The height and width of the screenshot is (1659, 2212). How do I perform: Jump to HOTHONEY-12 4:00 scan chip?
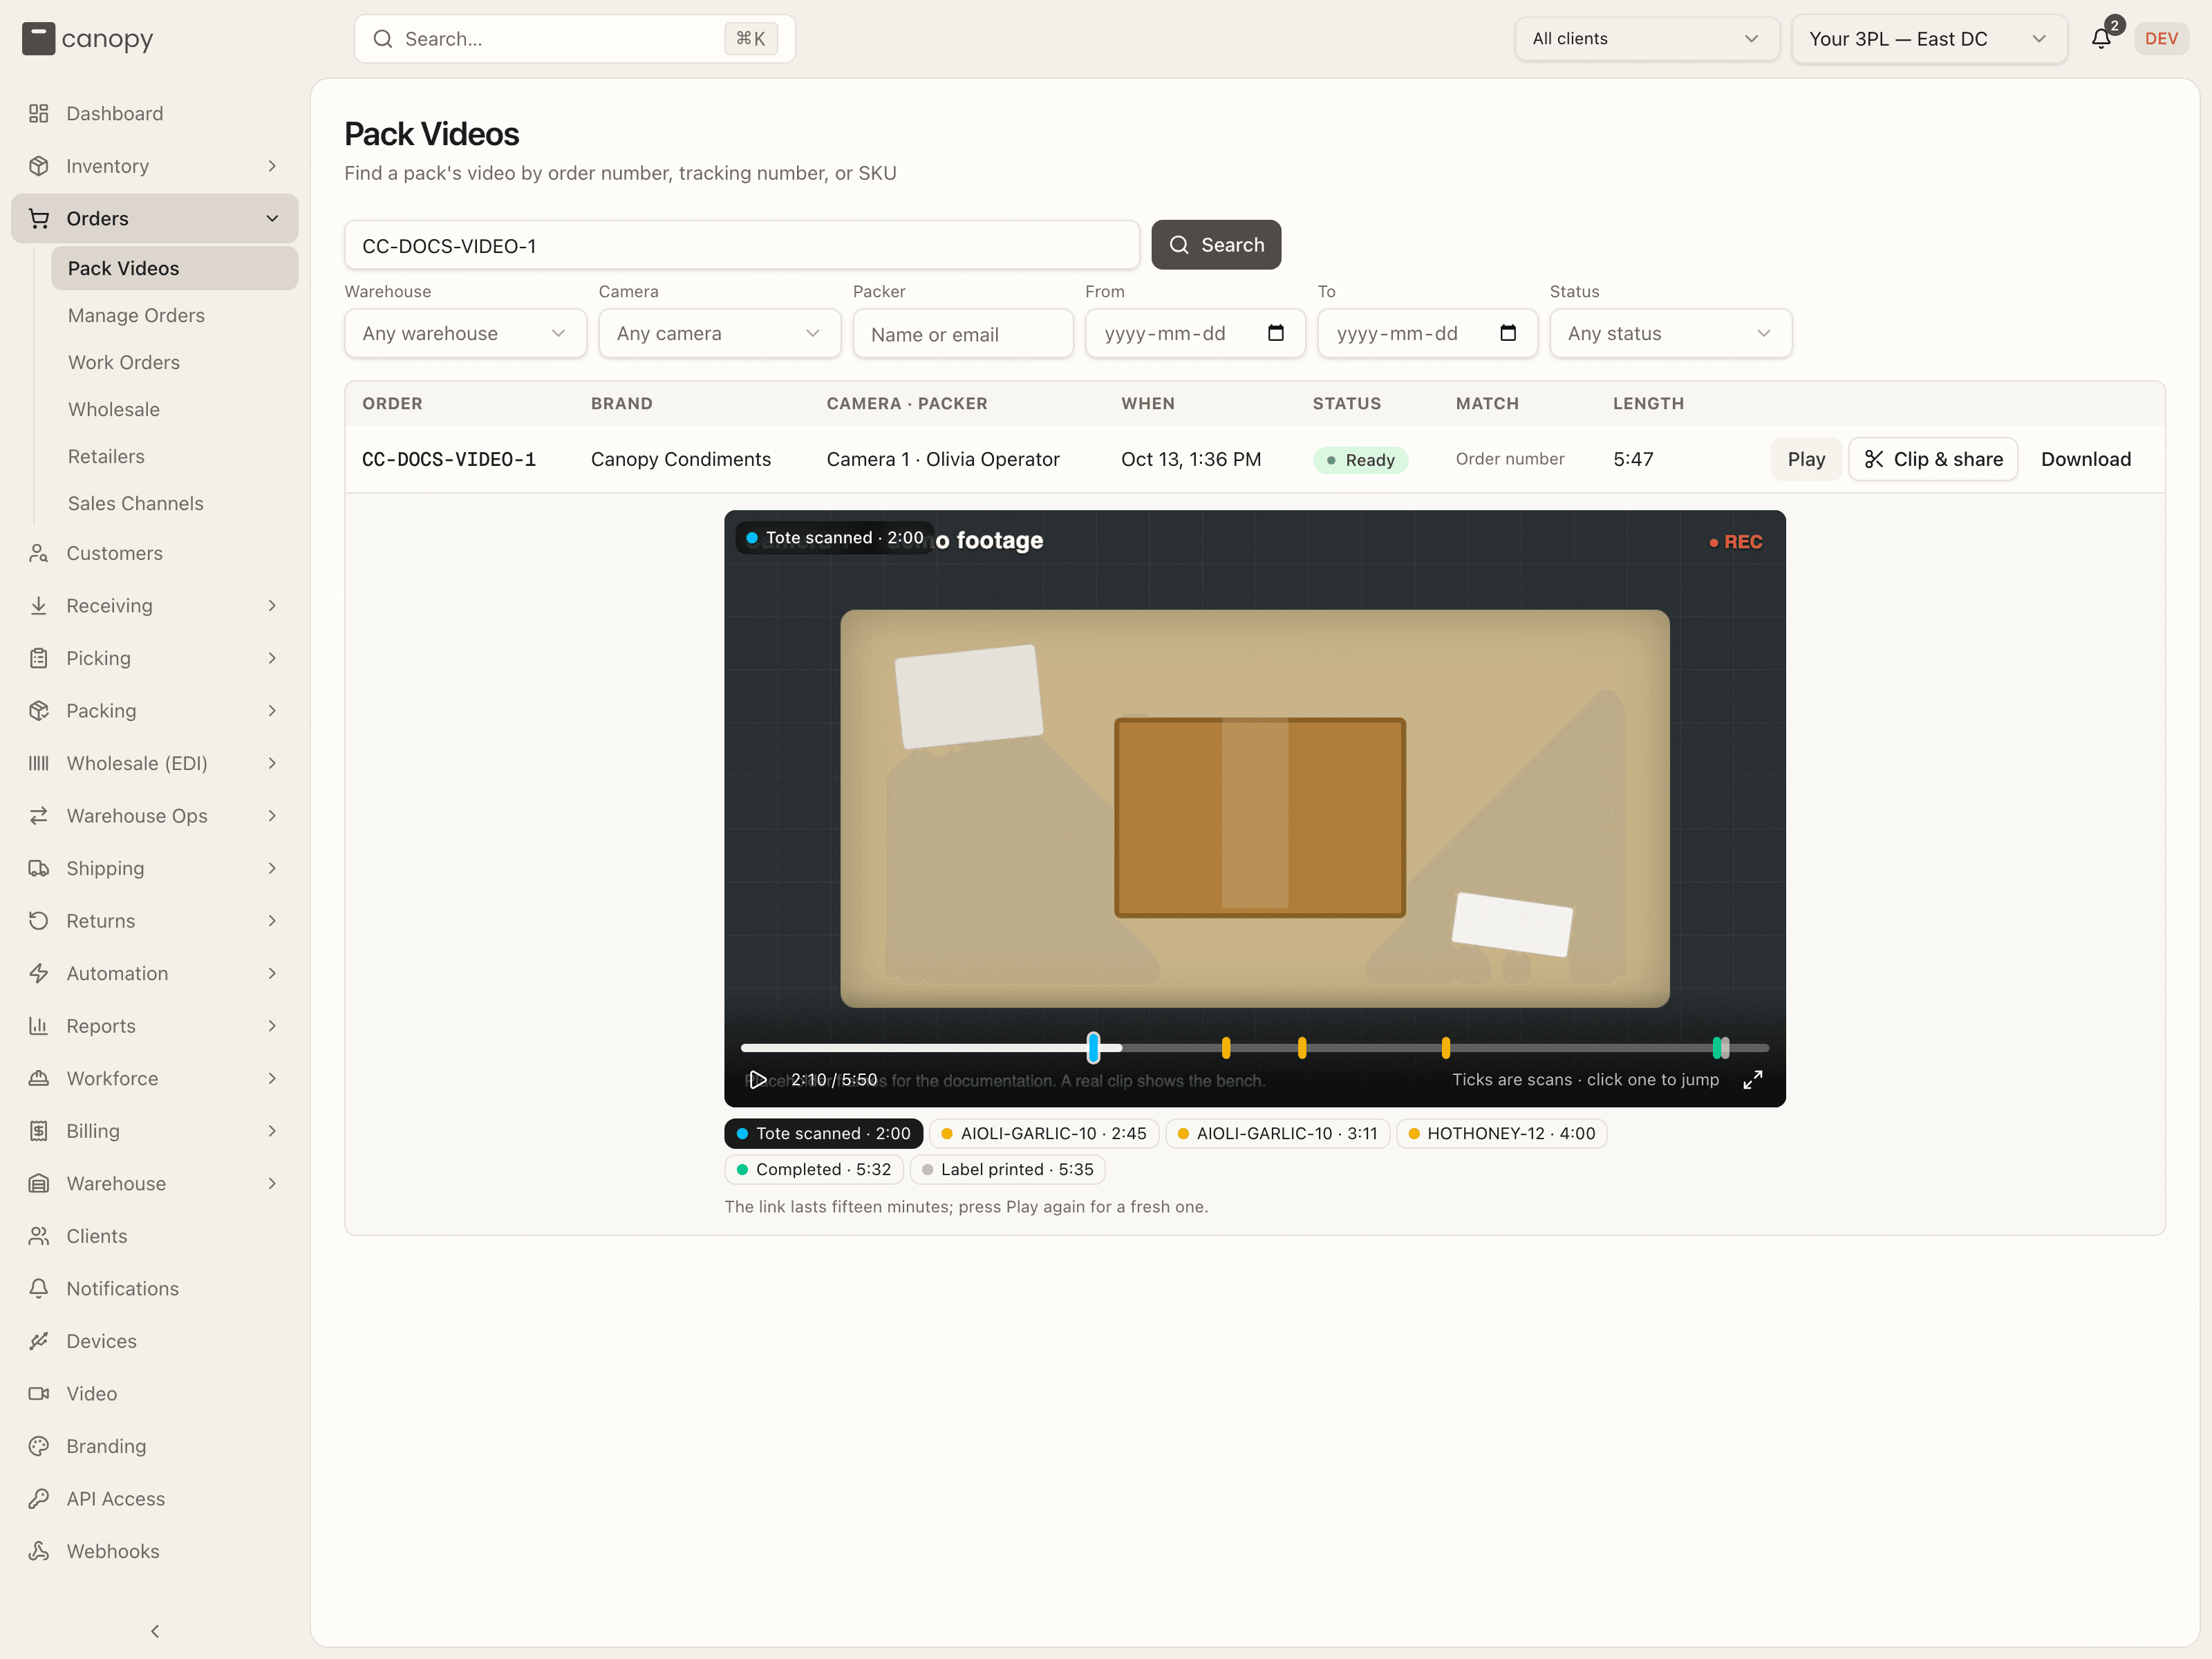(1501, 1133)
